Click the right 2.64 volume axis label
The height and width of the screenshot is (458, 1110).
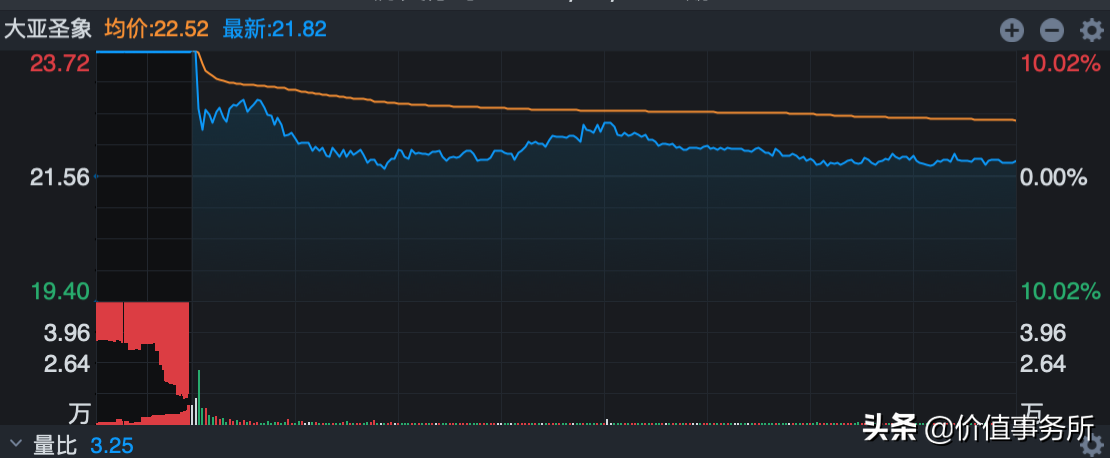pos(1043,365)
